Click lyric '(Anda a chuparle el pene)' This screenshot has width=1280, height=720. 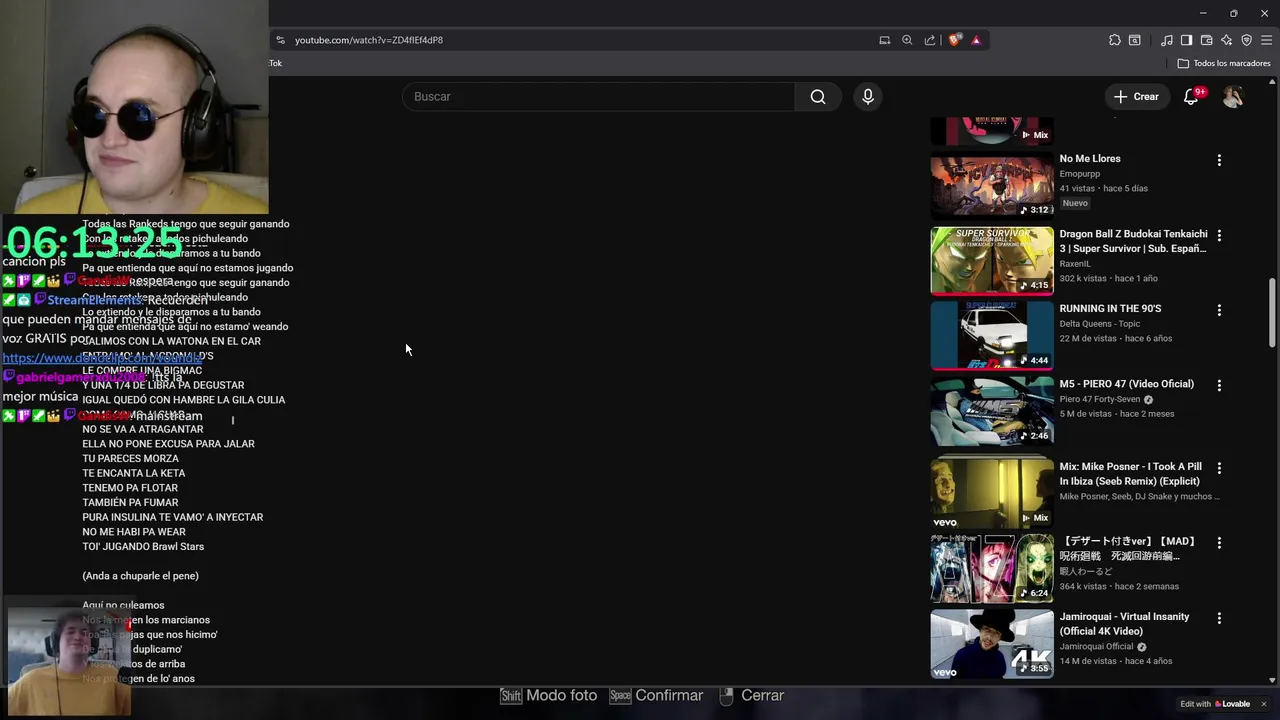(140, 576)
